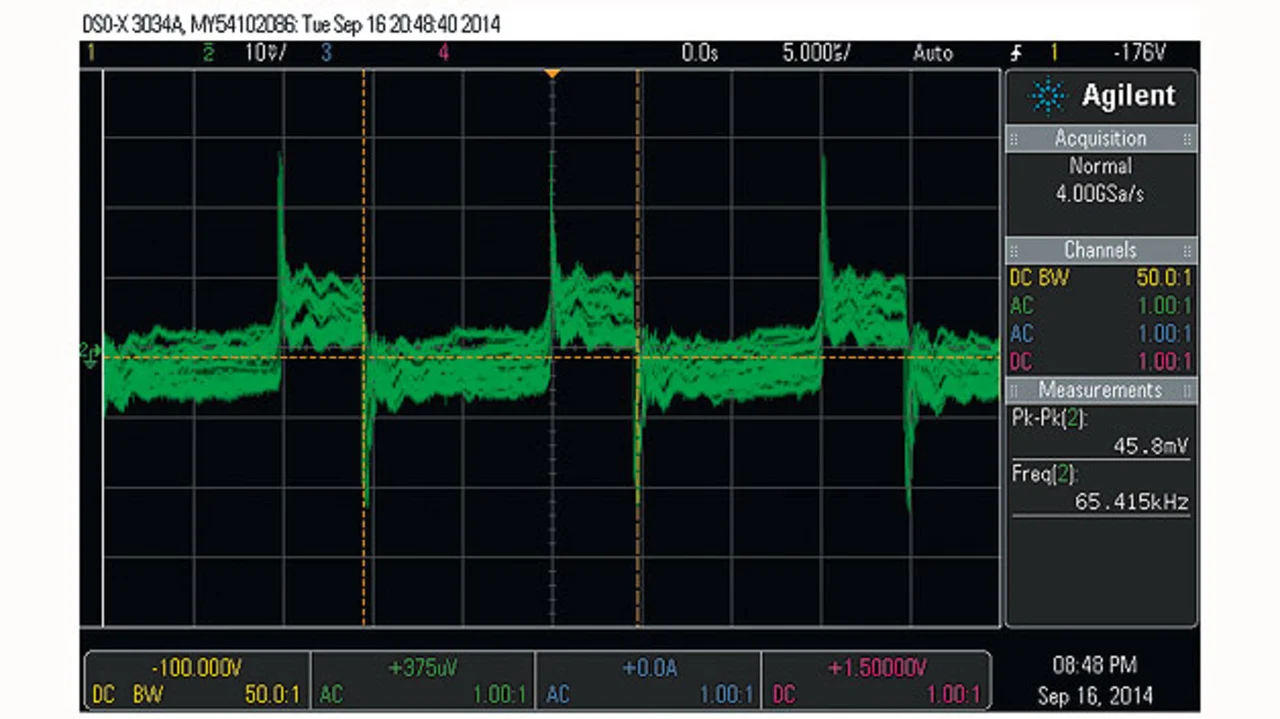The height and width of the screenshot is (719, 1280).
Task: Expand the Acquisition panel header
Action: [1100, 139]
